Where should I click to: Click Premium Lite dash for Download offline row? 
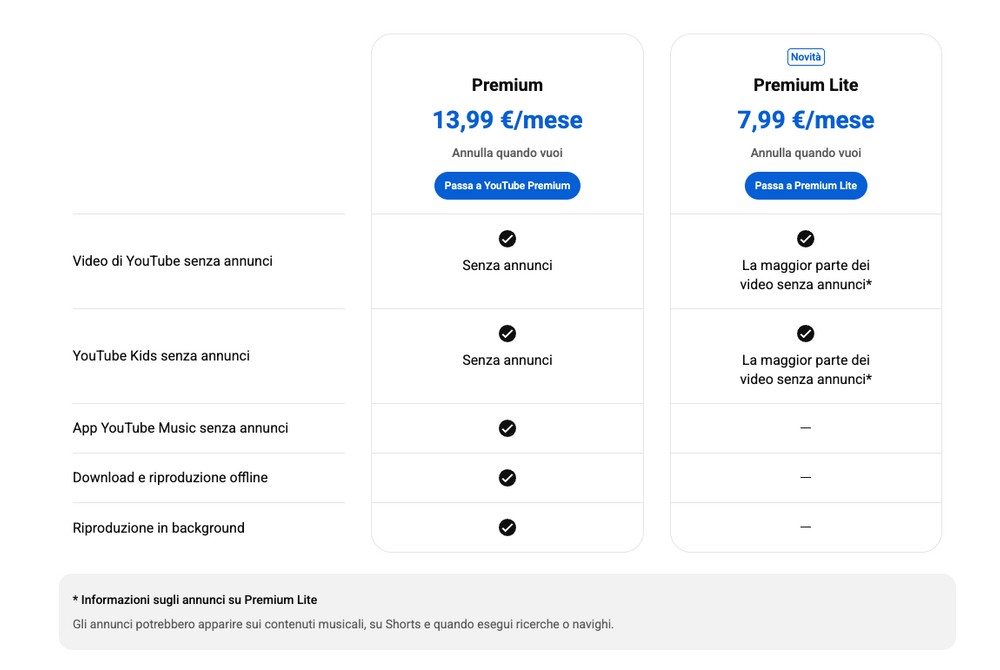pos(805,478)
